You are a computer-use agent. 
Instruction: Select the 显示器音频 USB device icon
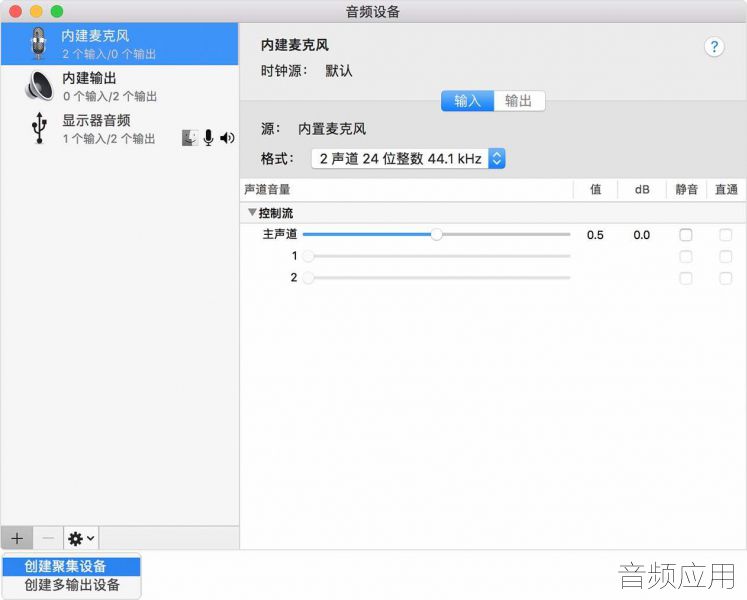point(39,128)
